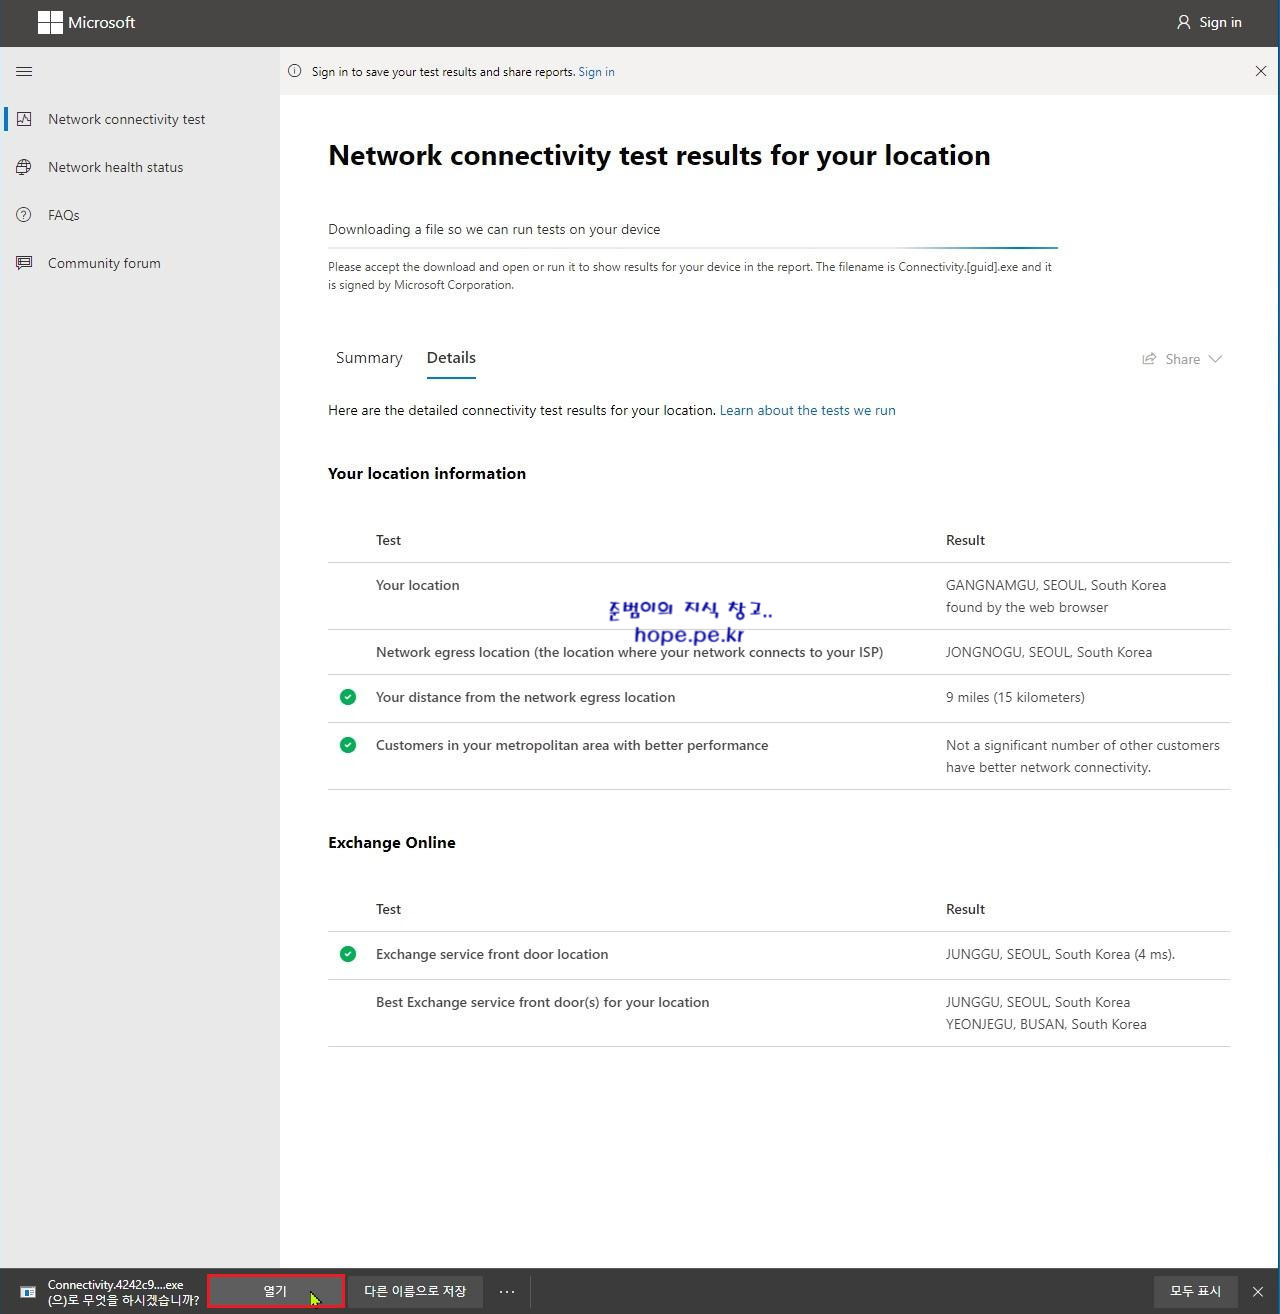1280x1314 pixels.
Task: Expand the Share dropdown chevron
Action: (1215, 359)
